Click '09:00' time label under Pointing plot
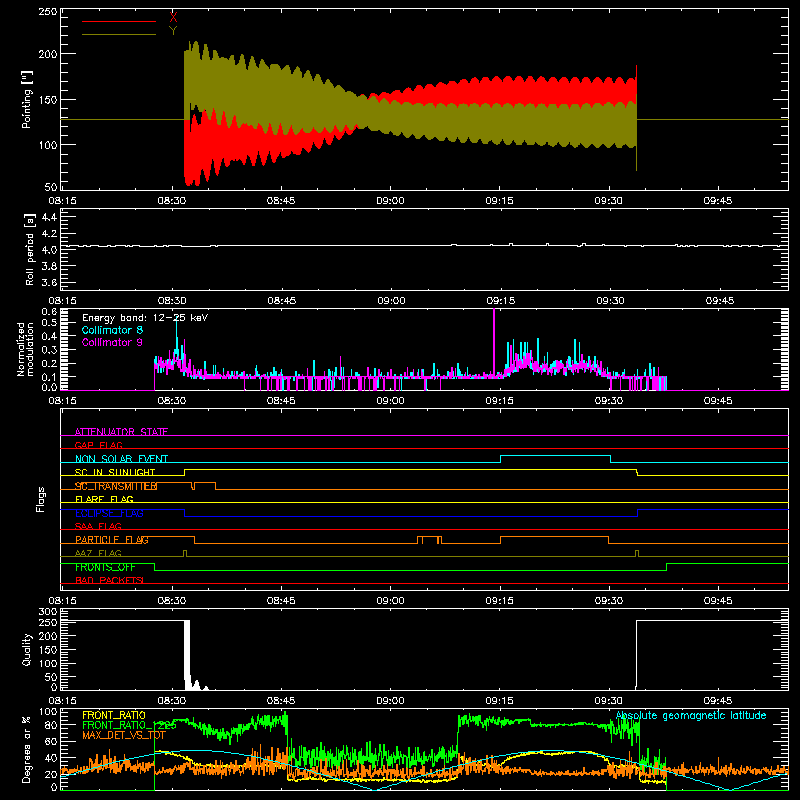 tap(390, 201)
